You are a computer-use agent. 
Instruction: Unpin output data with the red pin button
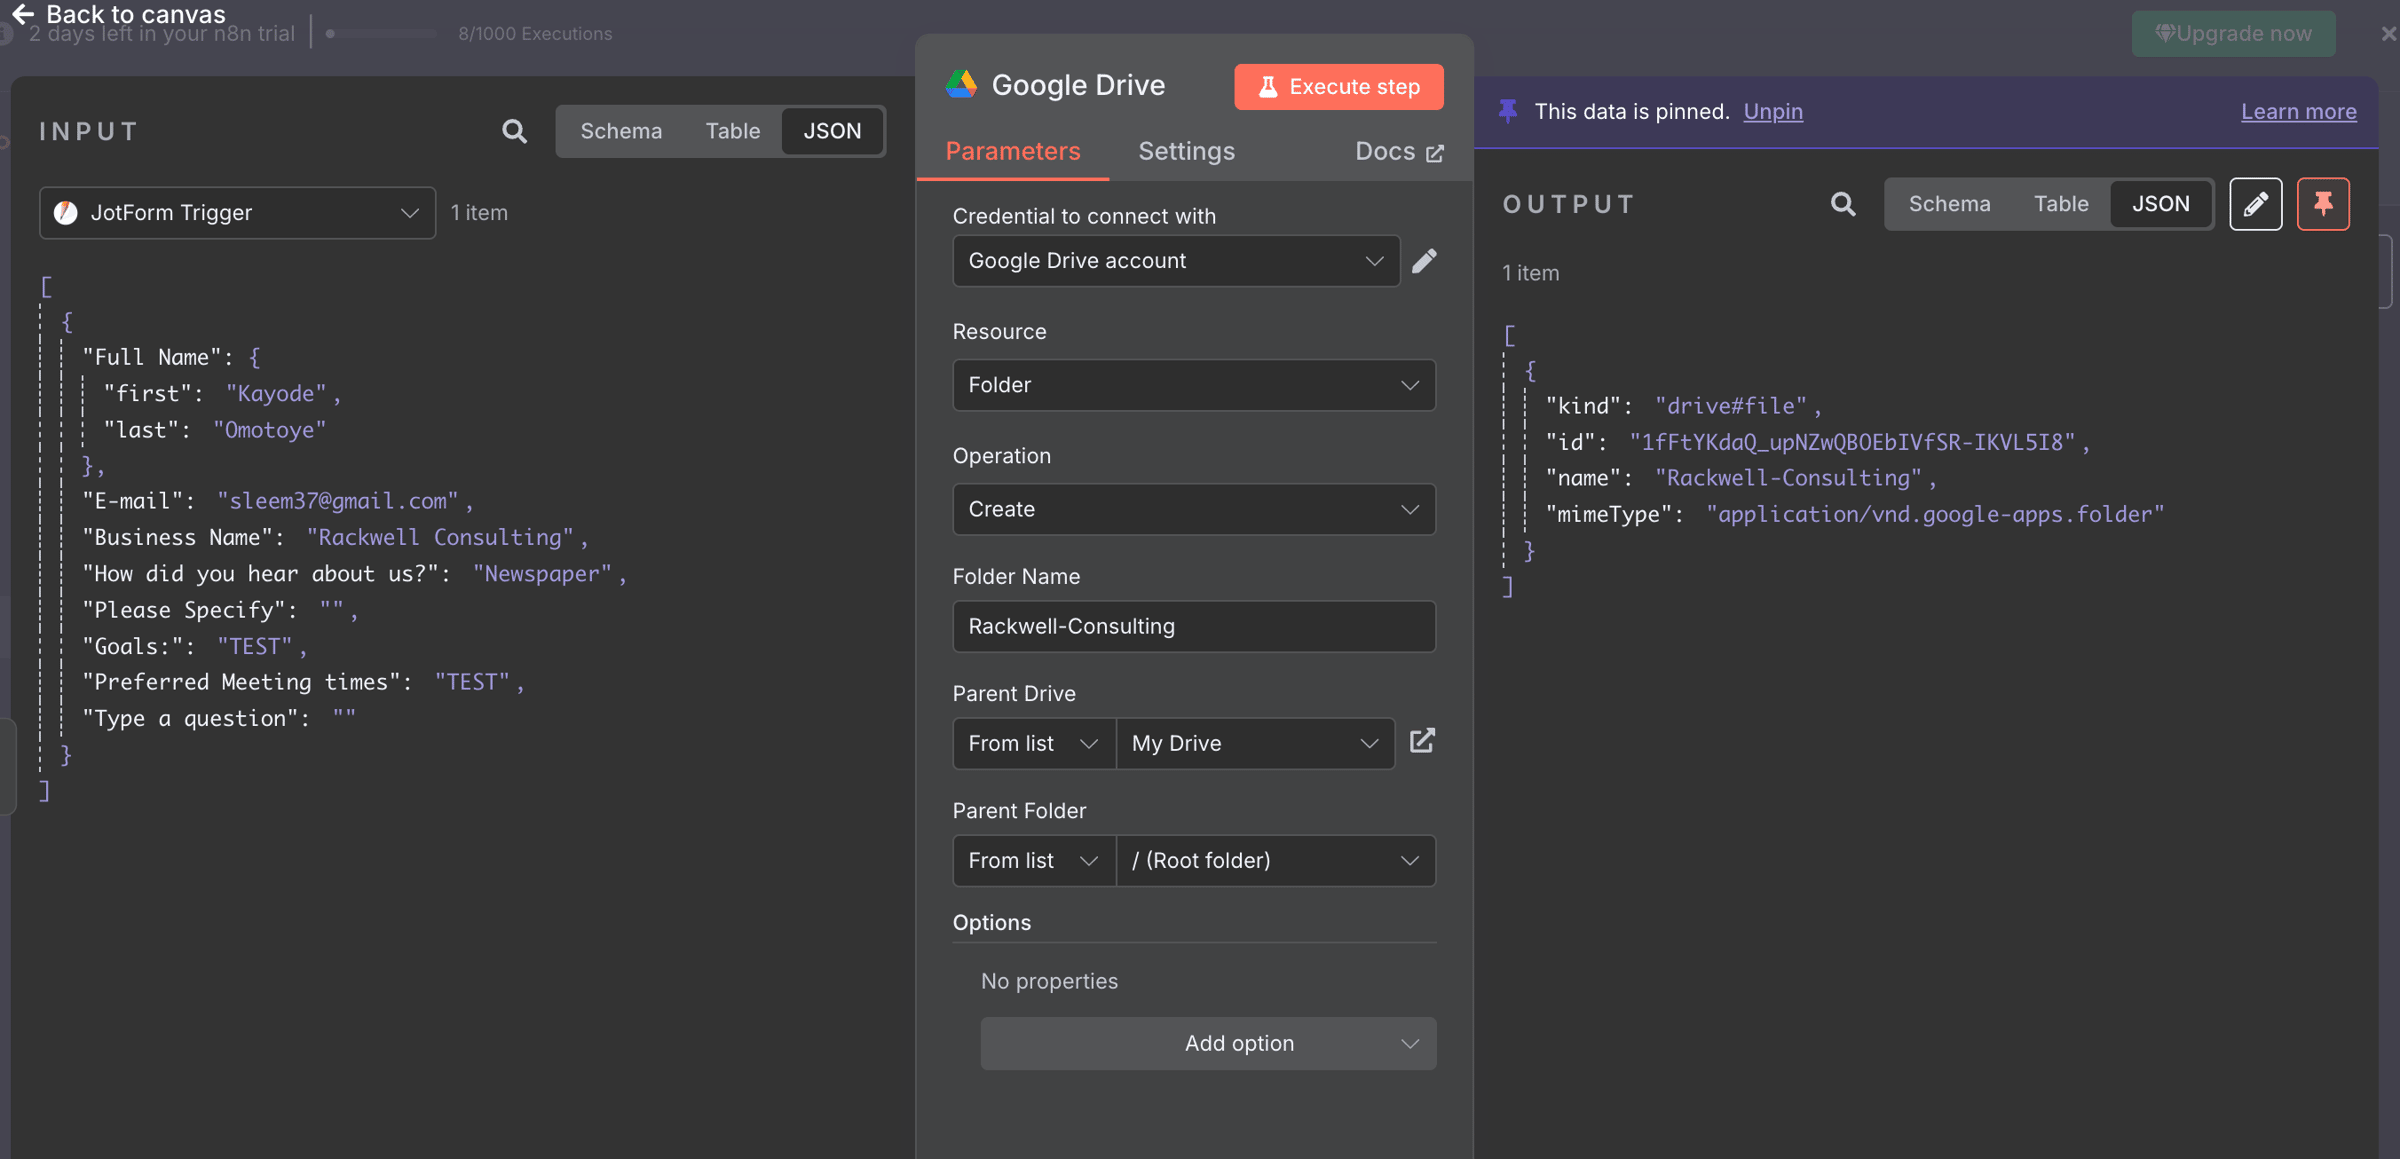[x=2323, y=204]
